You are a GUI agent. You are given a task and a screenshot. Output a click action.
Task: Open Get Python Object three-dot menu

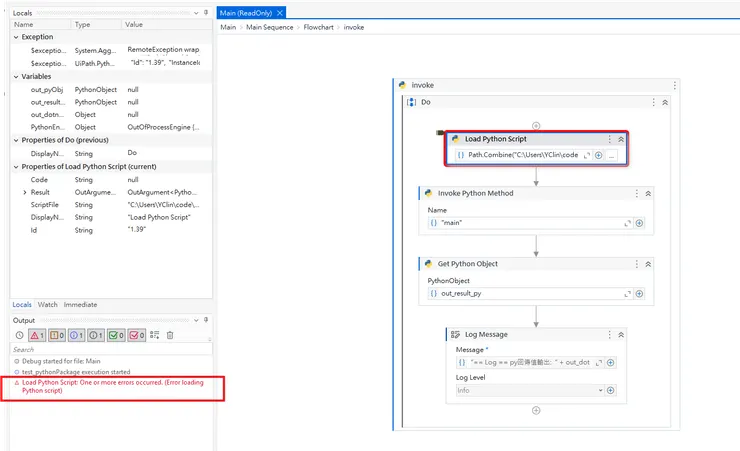coord(637,264)
